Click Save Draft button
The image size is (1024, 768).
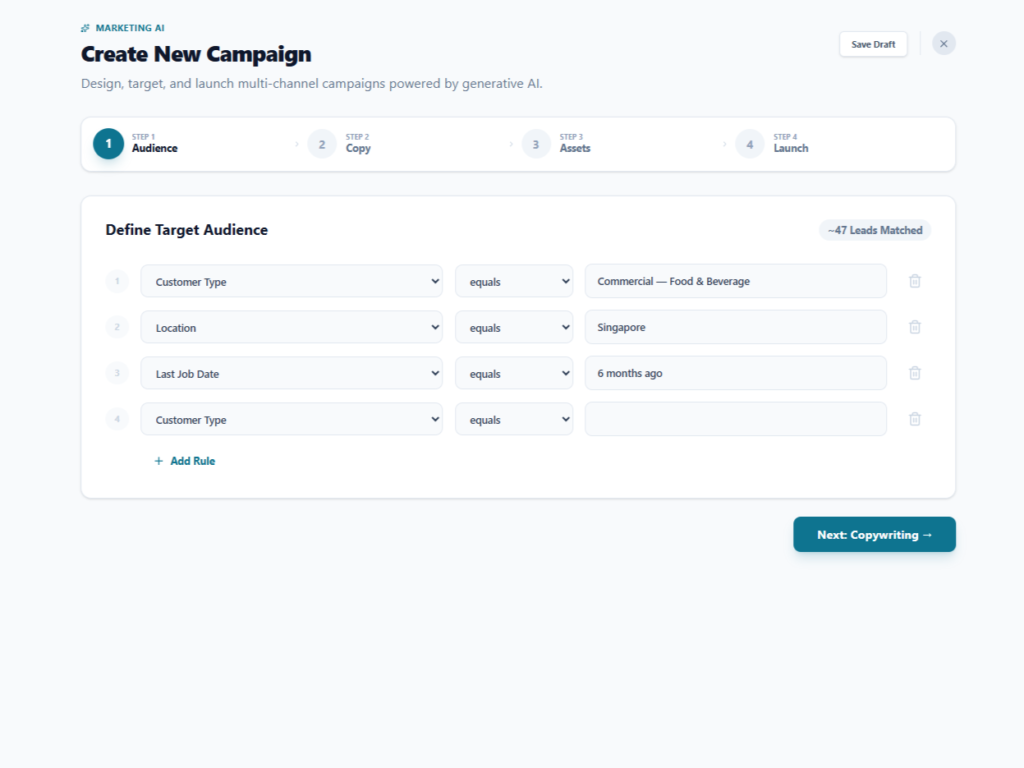[872, 44]
